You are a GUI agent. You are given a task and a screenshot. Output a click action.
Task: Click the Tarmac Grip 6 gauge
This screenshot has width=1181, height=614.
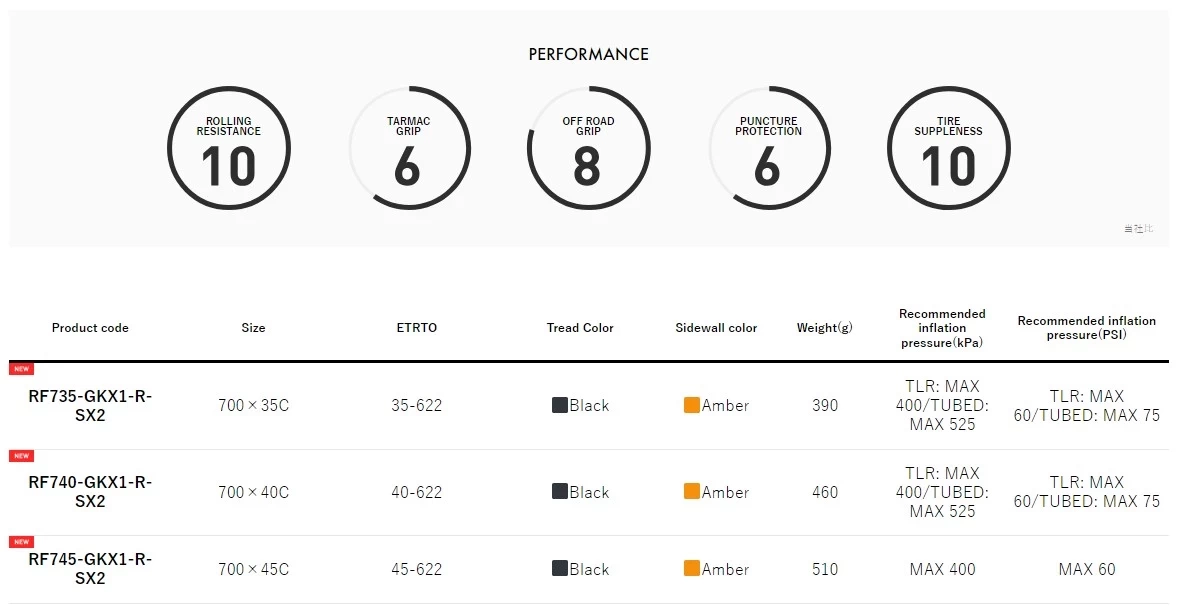coord(409,148)
